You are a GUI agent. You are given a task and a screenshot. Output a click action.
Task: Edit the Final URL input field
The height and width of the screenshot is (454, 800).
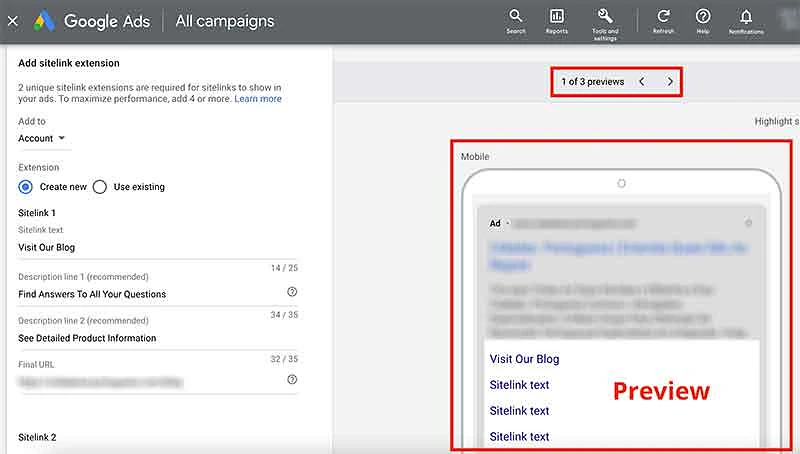(x=151, y=382)
